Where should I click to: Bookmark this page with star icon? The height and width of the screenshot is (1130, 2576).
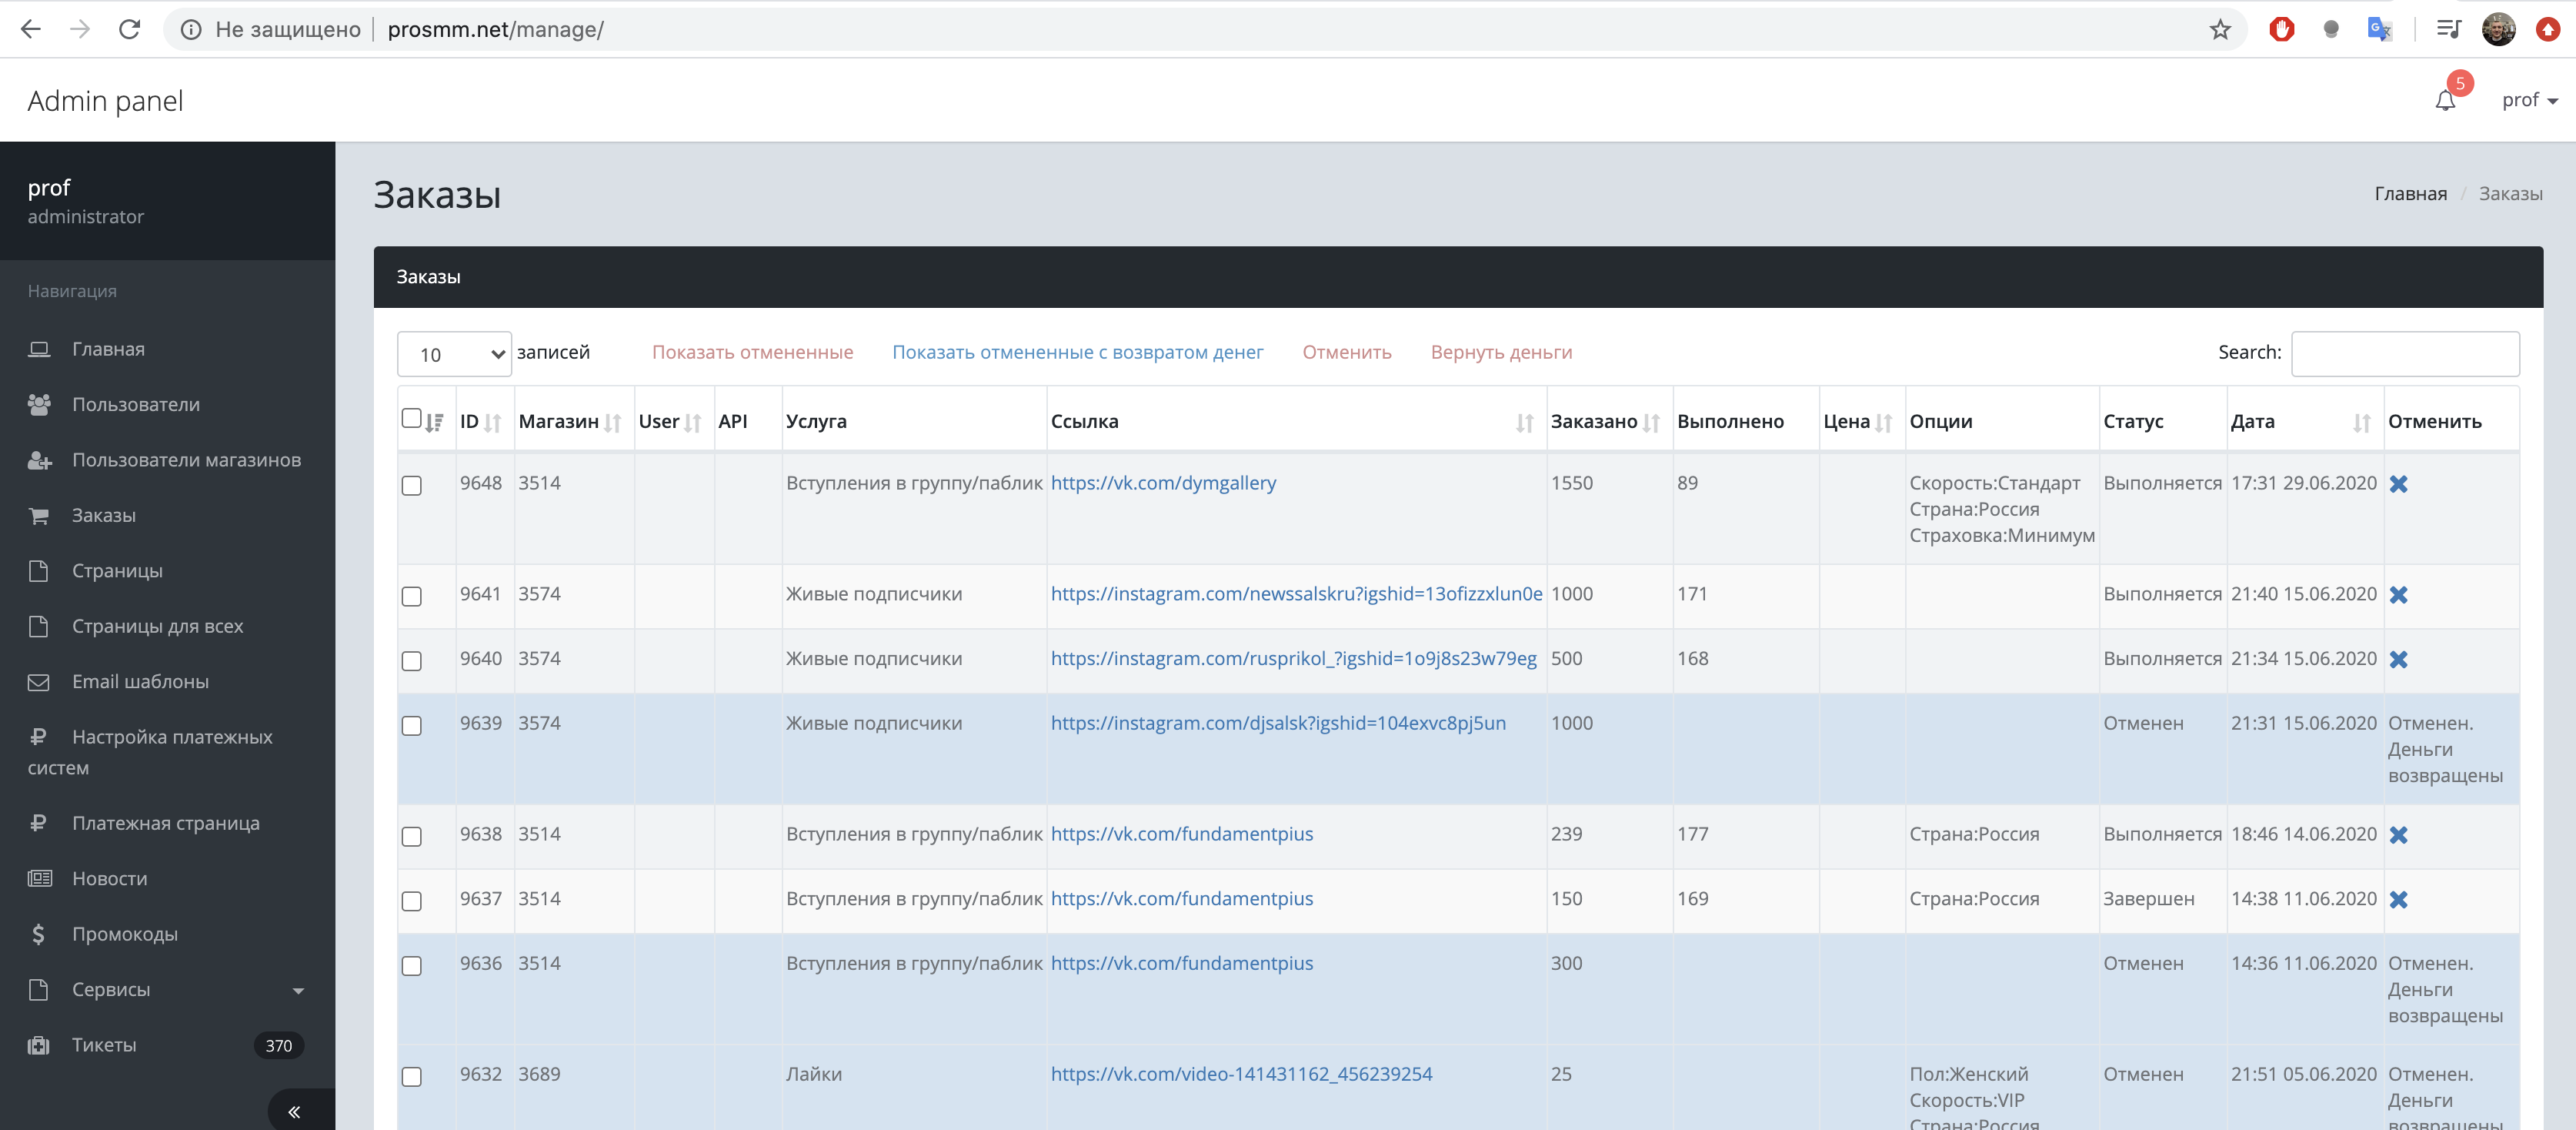(2220, 29)
